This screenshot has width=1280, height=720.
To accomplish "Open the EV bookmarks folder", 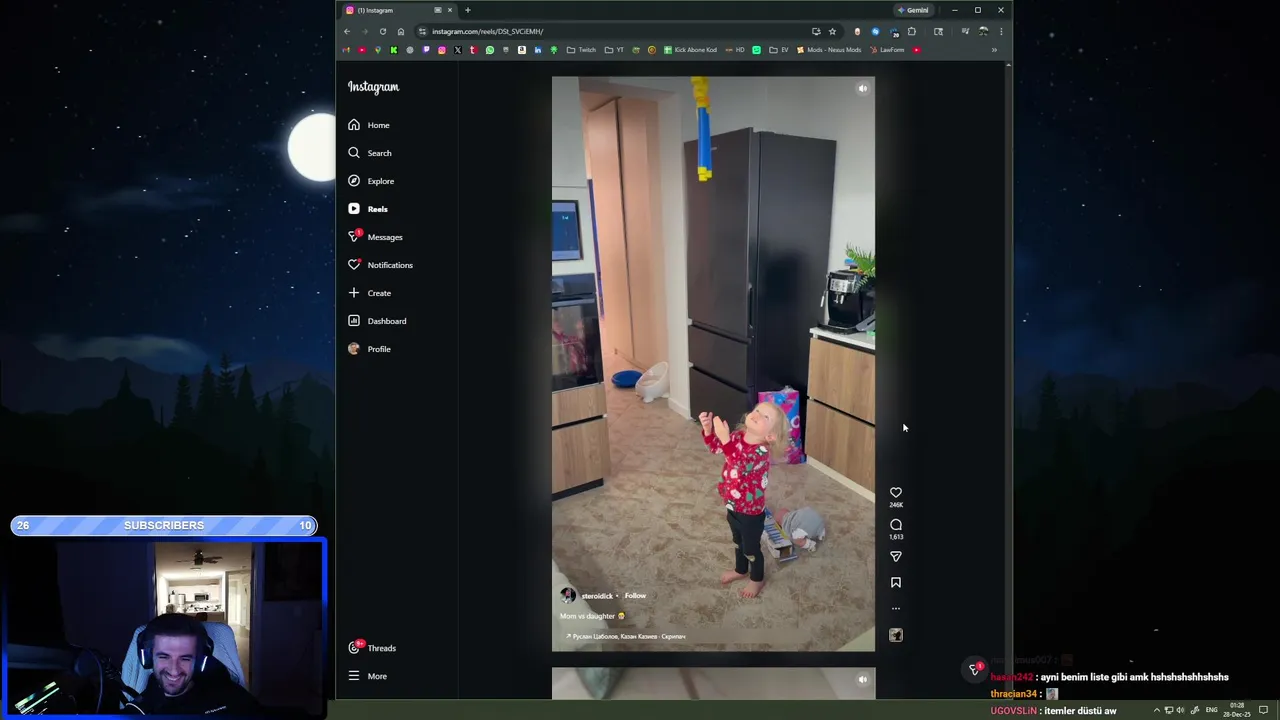I will [x=778, y=50].
